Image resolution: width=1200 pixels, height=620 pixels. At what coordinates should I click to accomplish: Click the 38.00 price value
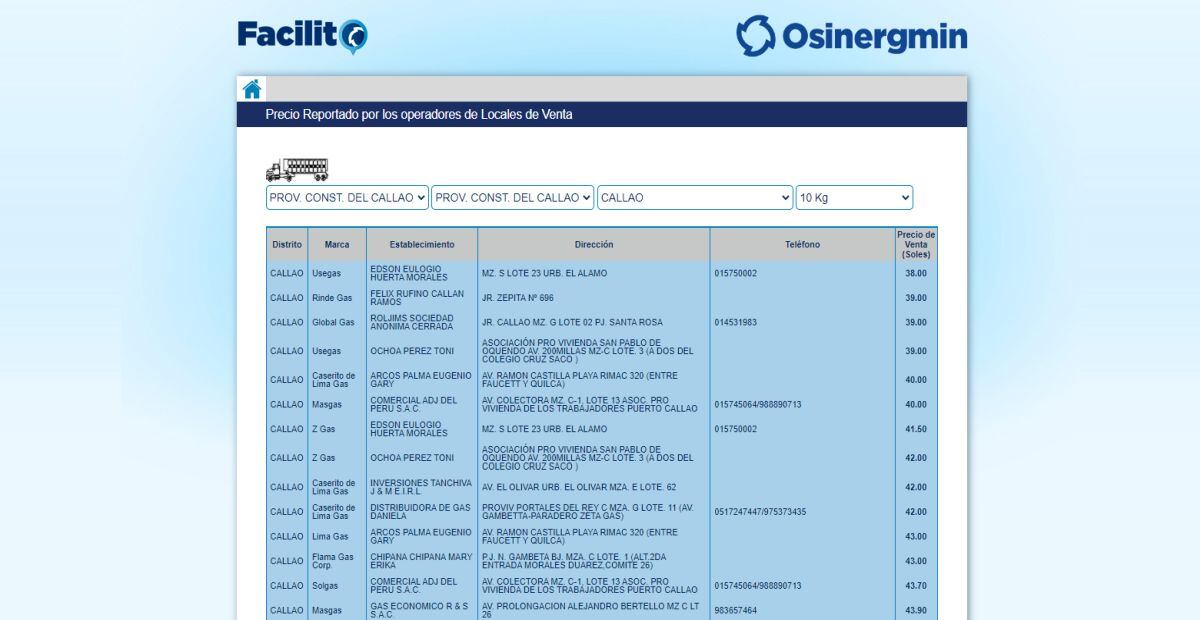click(914, 272)
